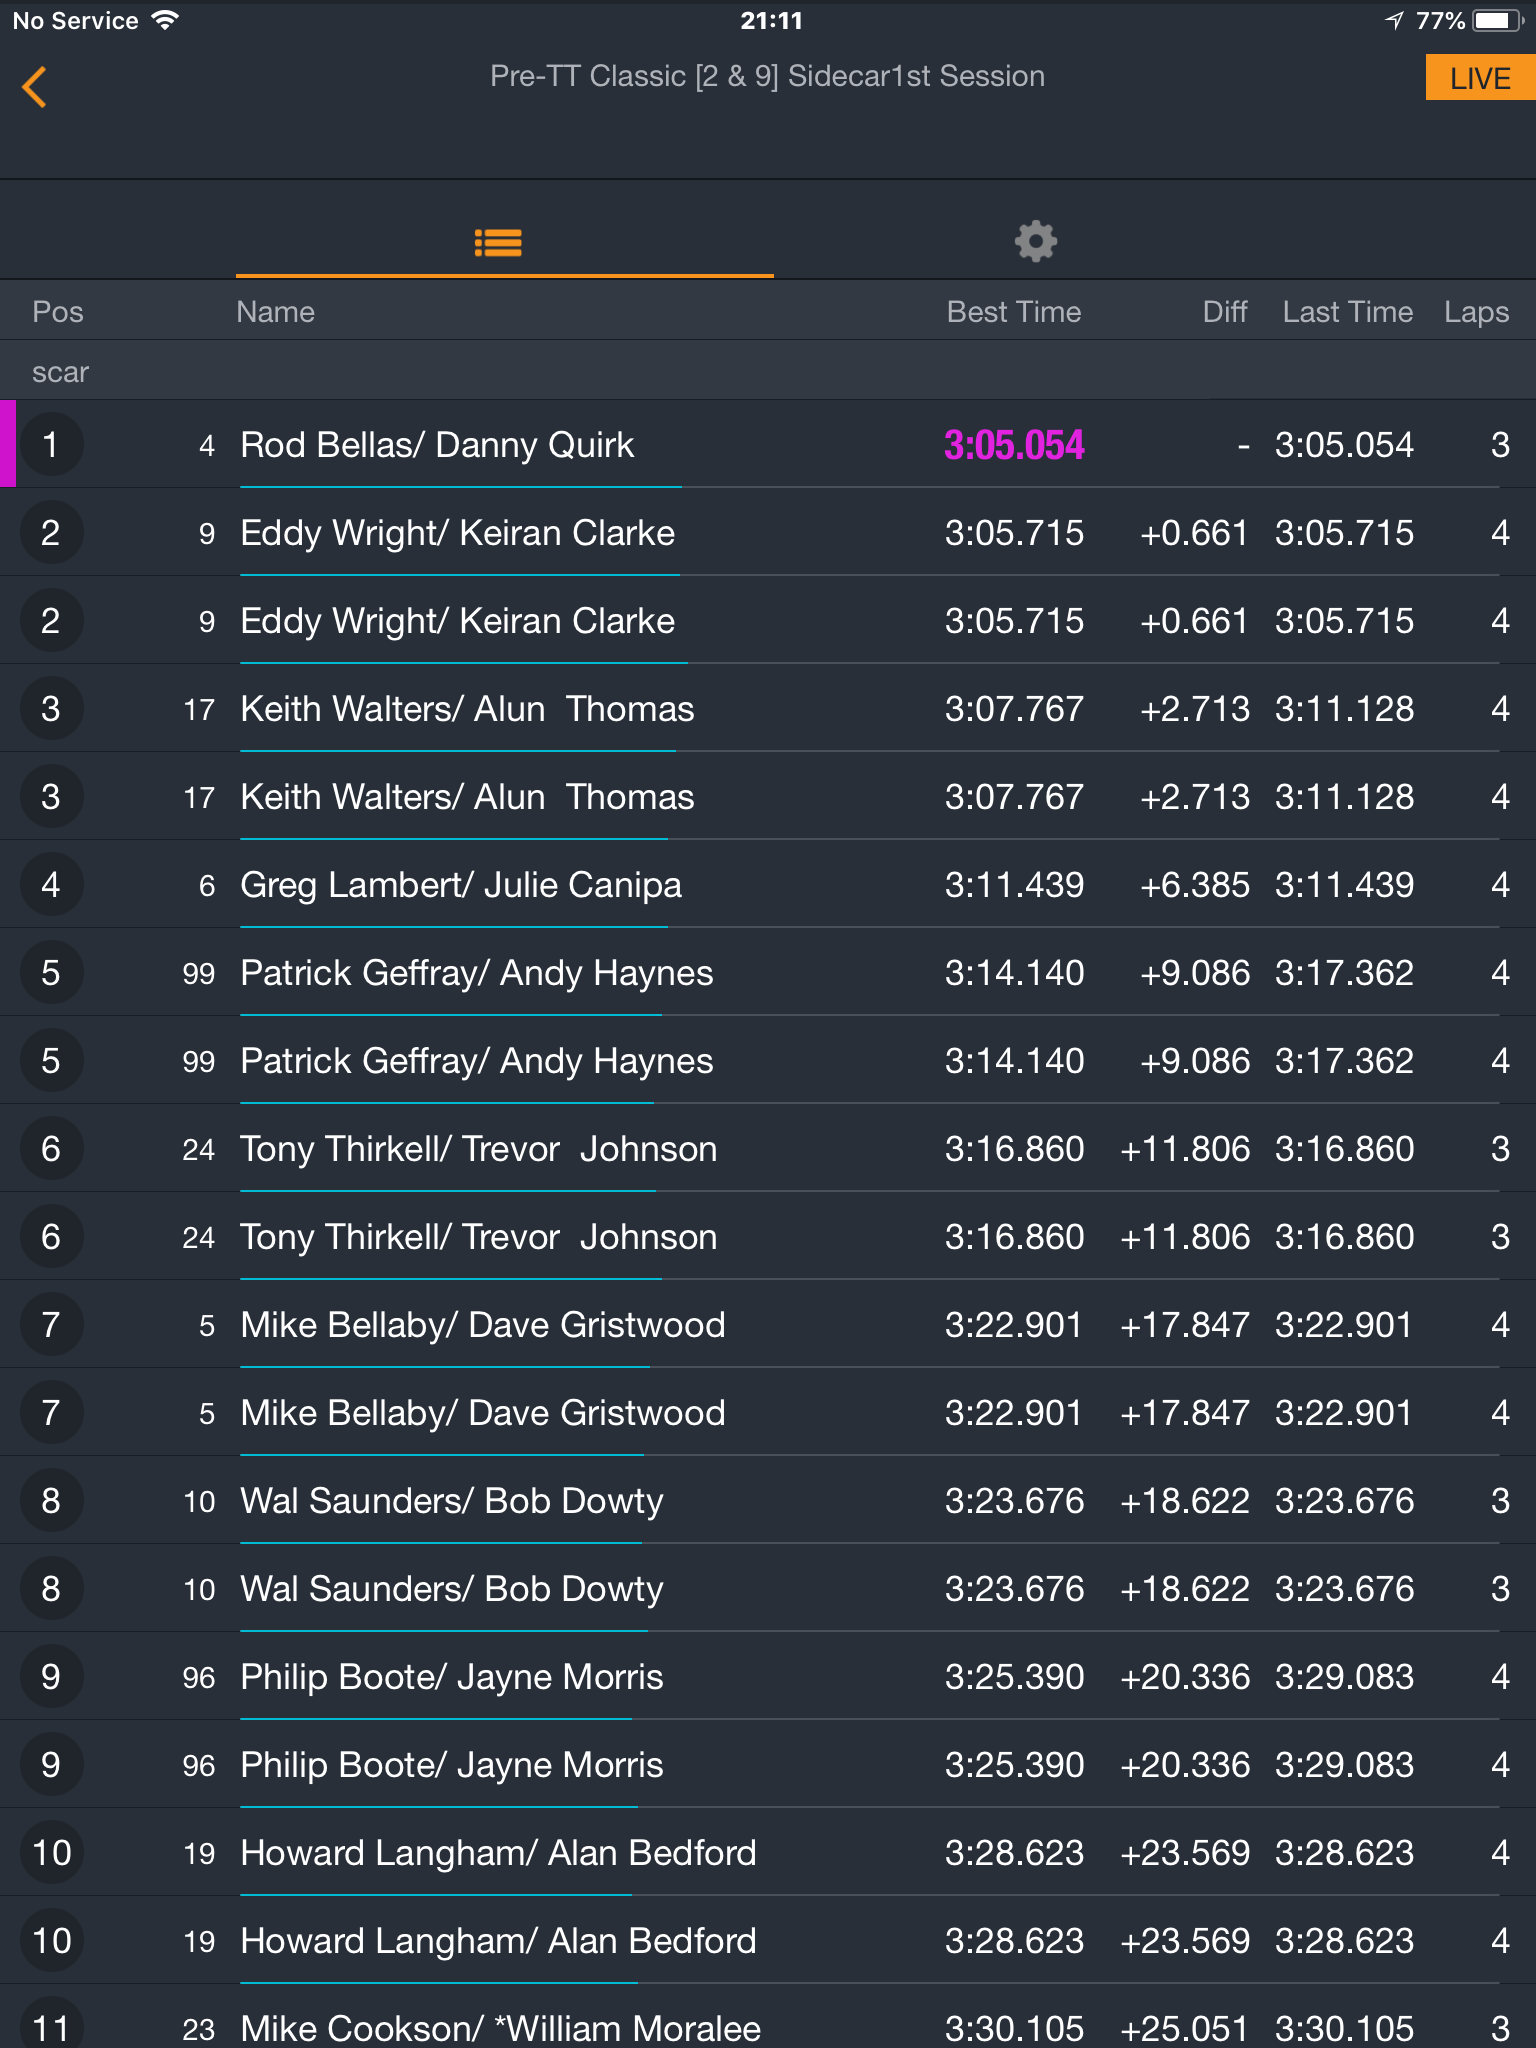Select the orange results list tab
Screen dimensions: 1536x2048
[498, 242]
